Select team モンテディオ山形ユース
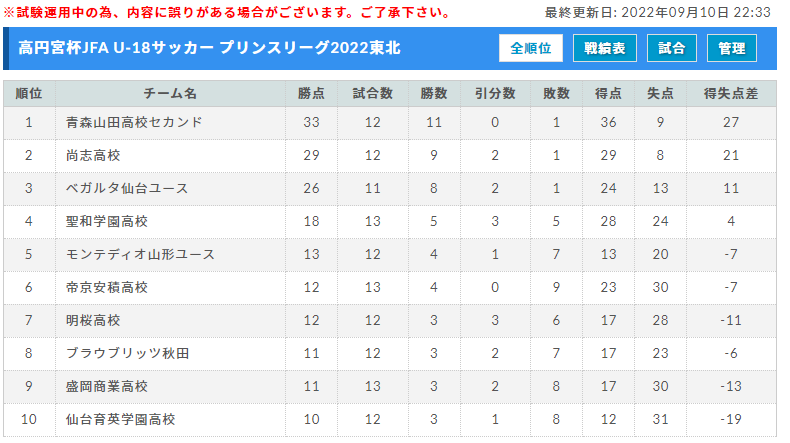The image size is (790, 443). 141,255
